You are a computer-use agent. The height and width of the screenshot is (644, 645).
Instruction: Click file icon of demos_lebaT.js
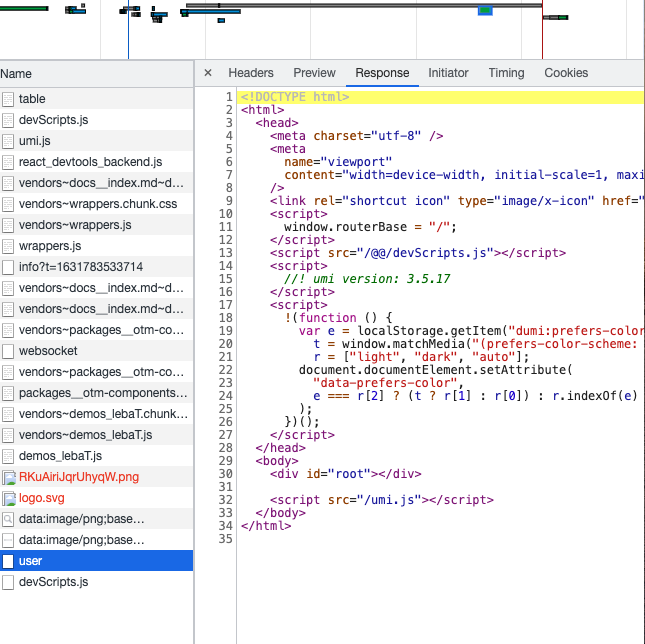tap(8, 456)
